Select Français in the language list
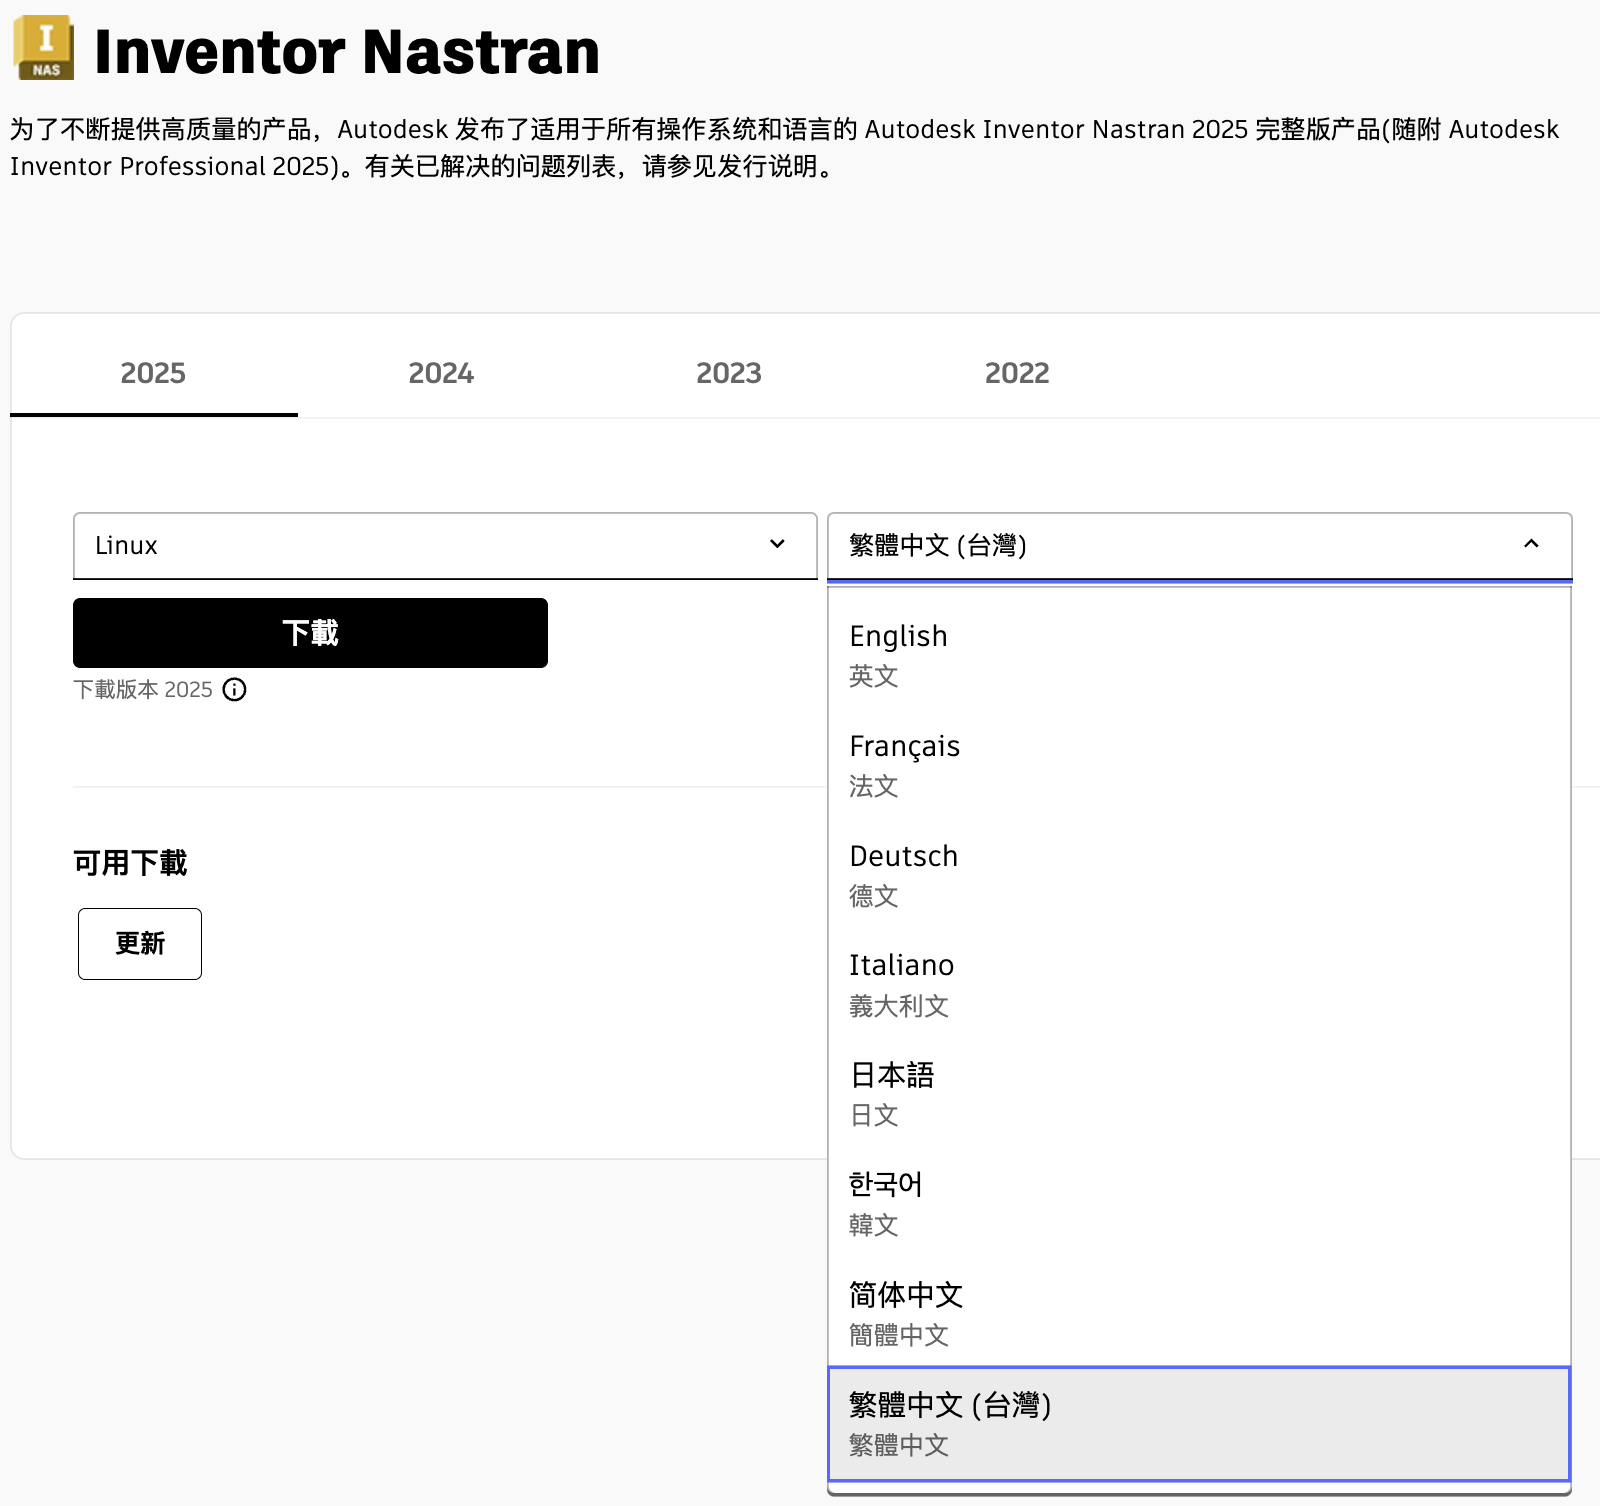1600x1506 pixels. [1198, 765]
